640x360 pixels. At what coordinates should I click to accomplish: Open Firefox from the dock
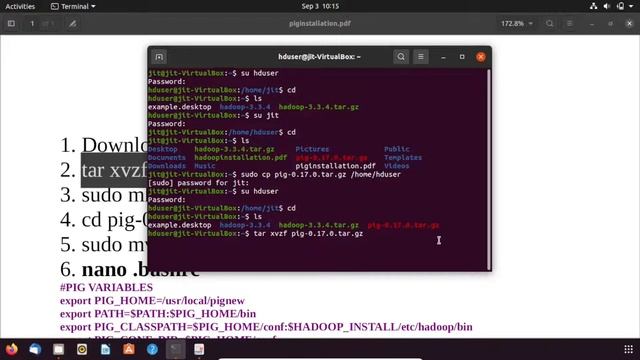click(11, 349)
